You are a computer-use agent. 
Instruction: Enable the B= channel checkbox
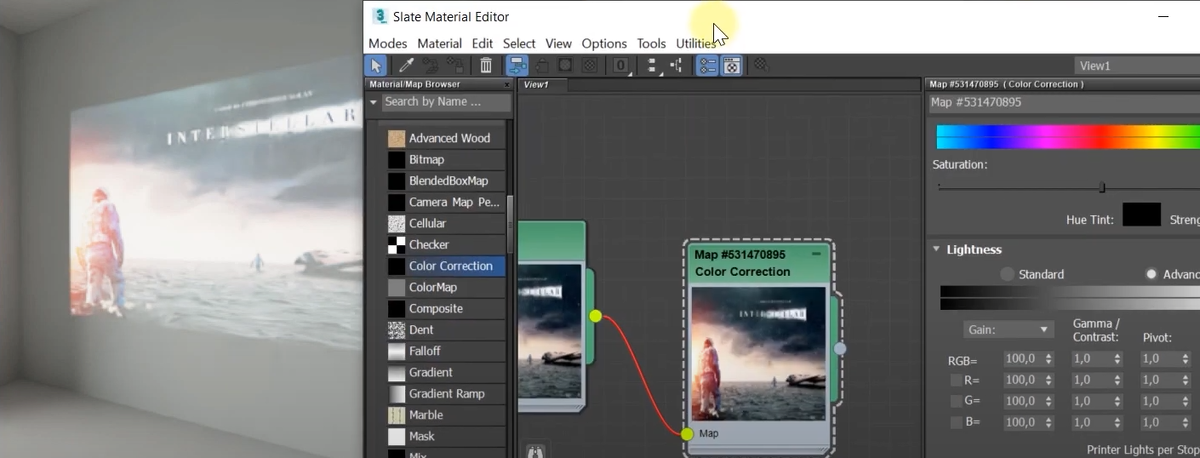956,422
